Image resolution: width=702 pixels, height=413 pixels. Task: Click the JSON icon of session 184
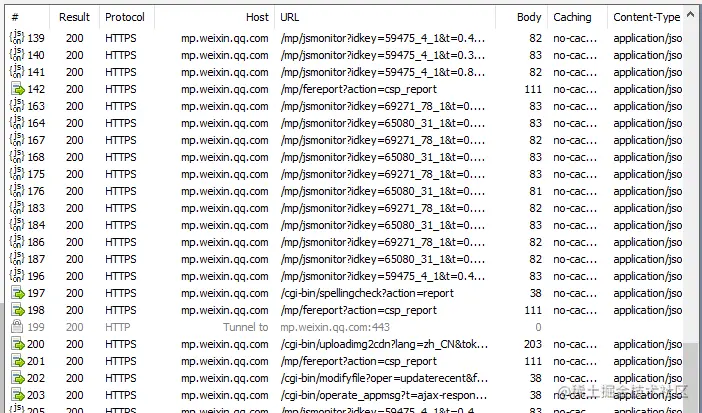[17, 225]
